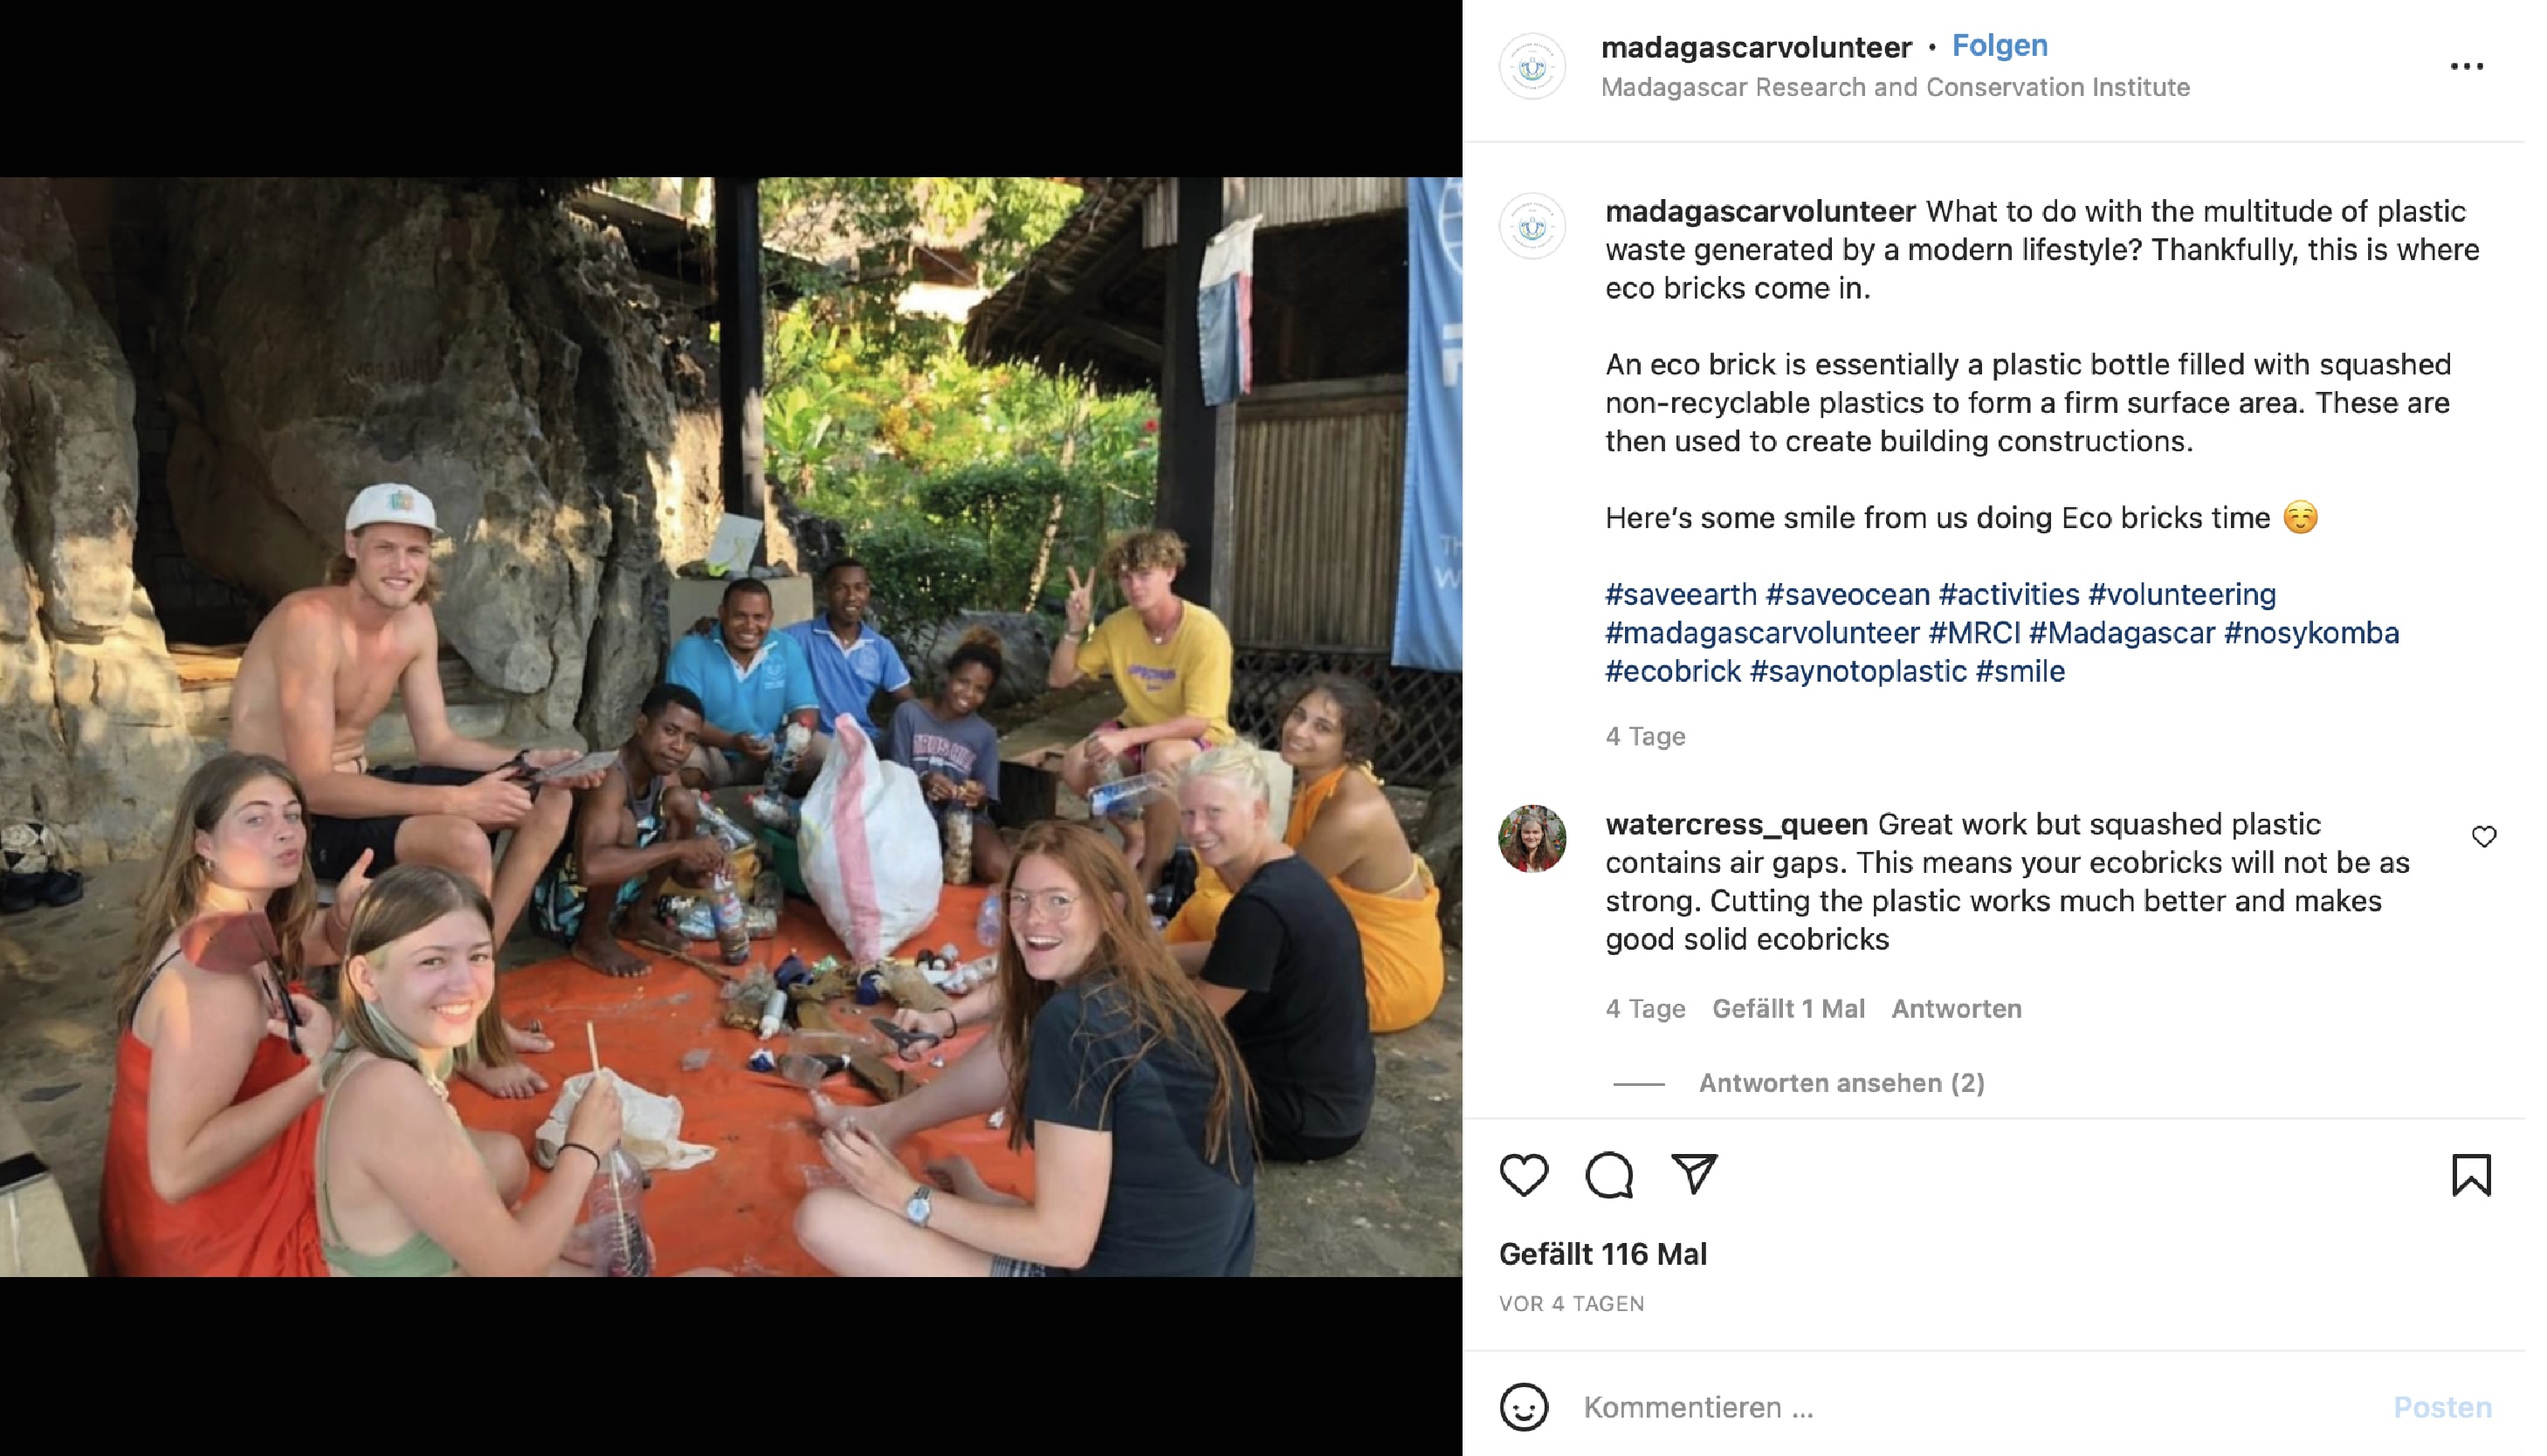Show comment likes via Gefällt 1 Mal
This screenshot has width=2547, height=1456.
(x=1788, y=1009)
